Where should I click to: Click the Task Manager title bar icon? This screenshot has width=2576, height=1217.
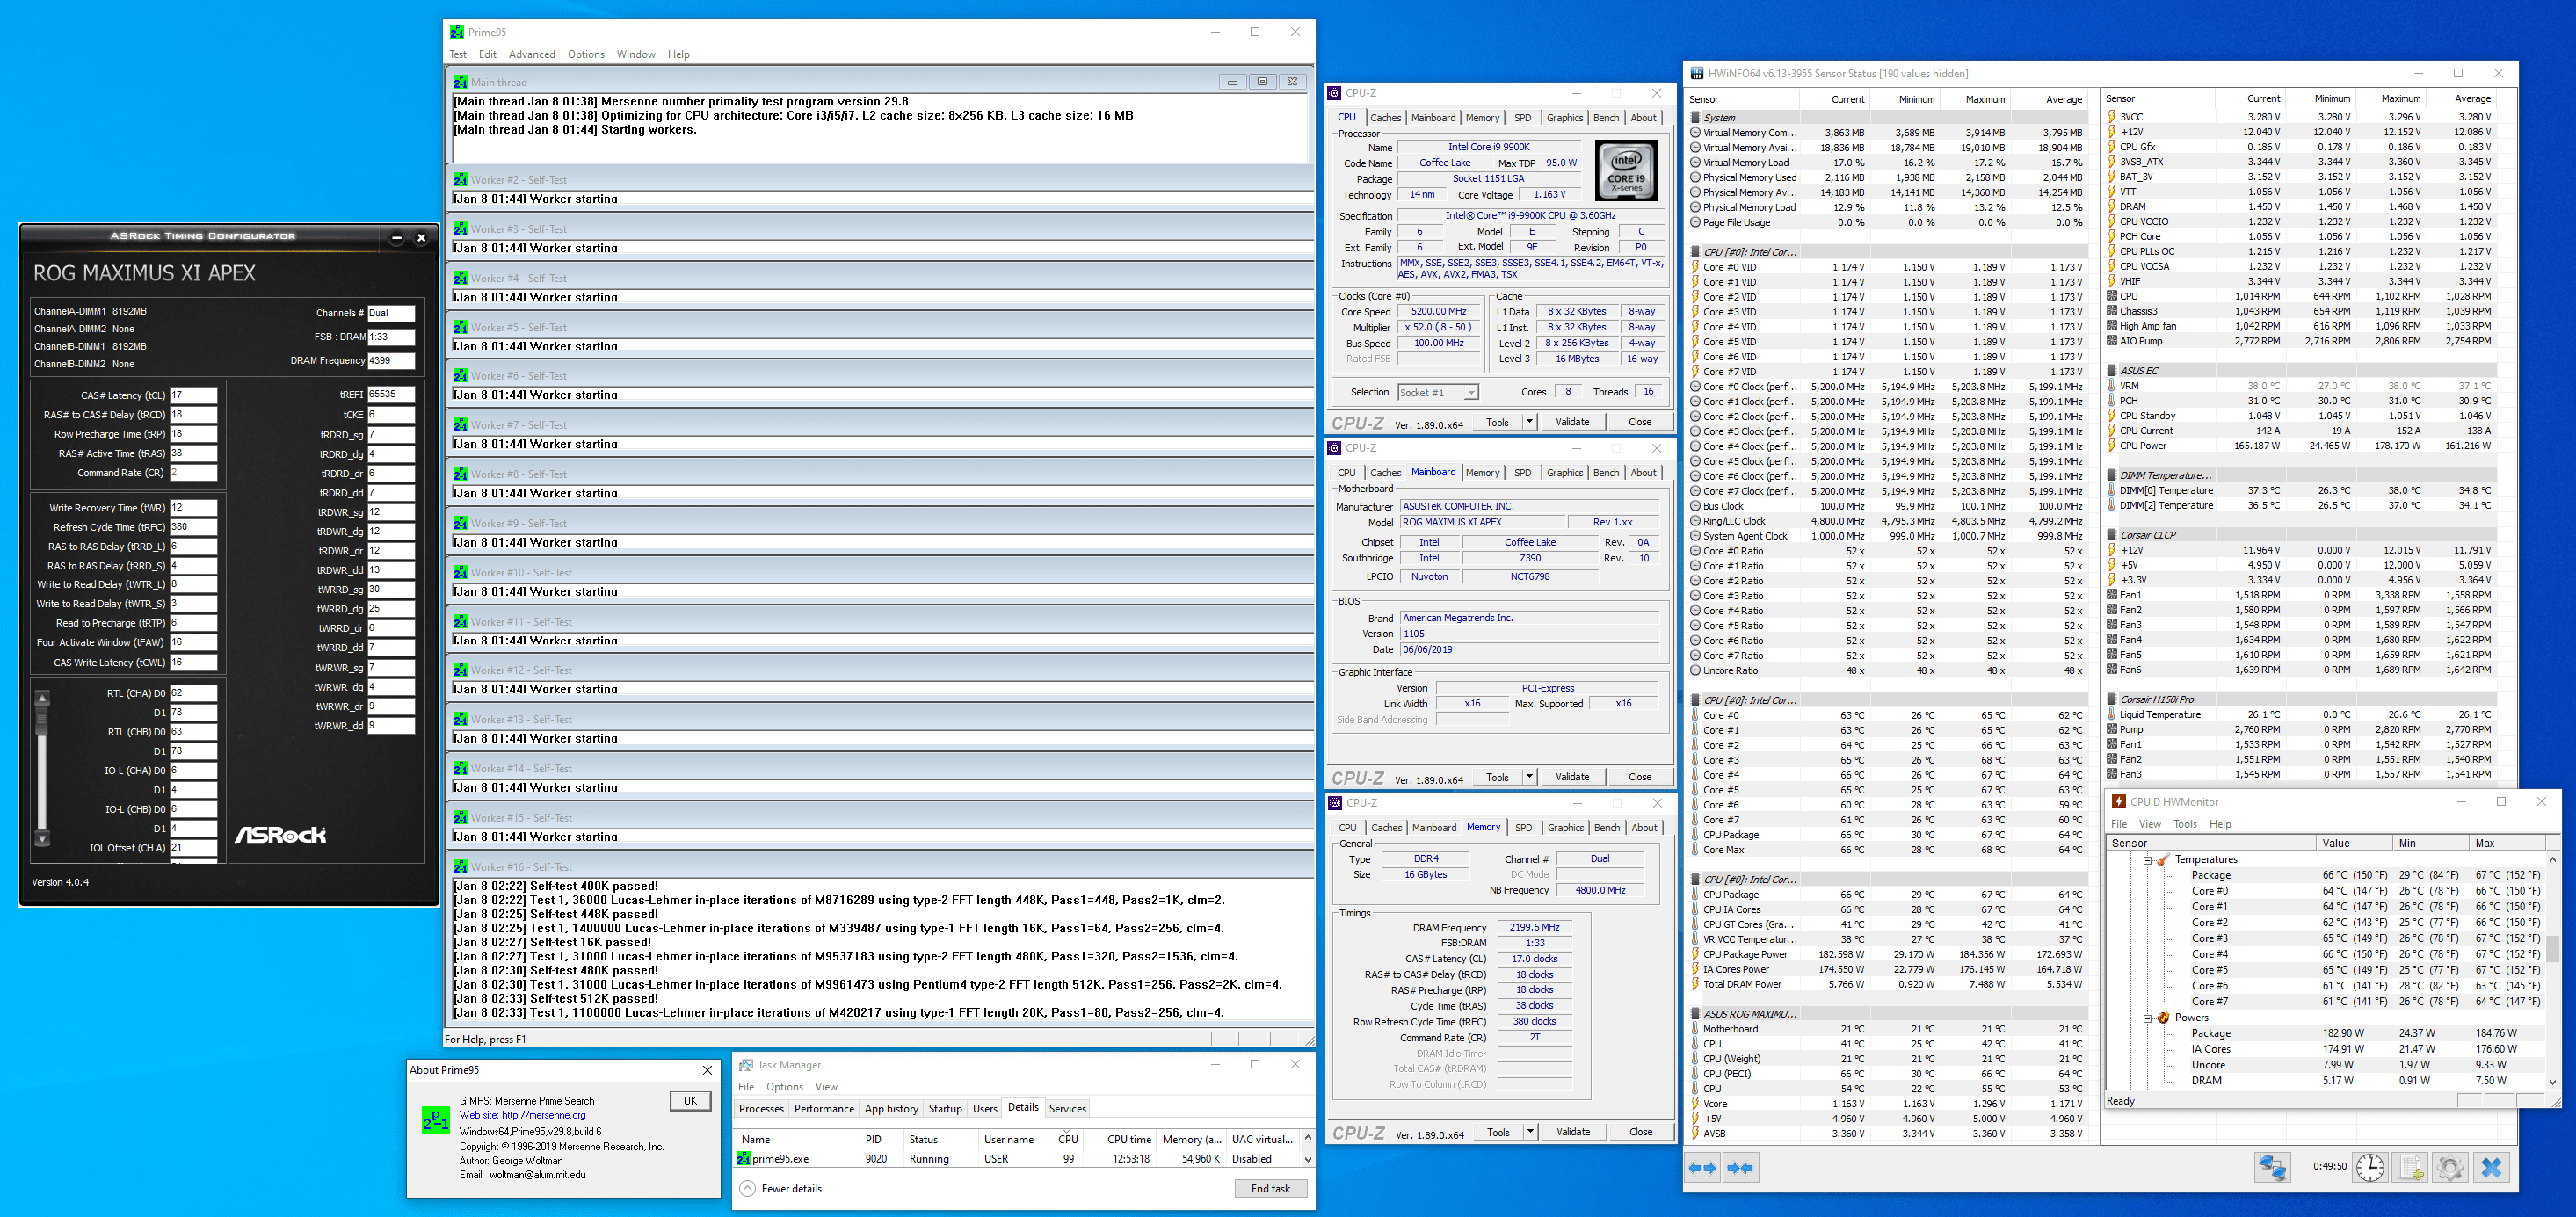[746, 1065]
